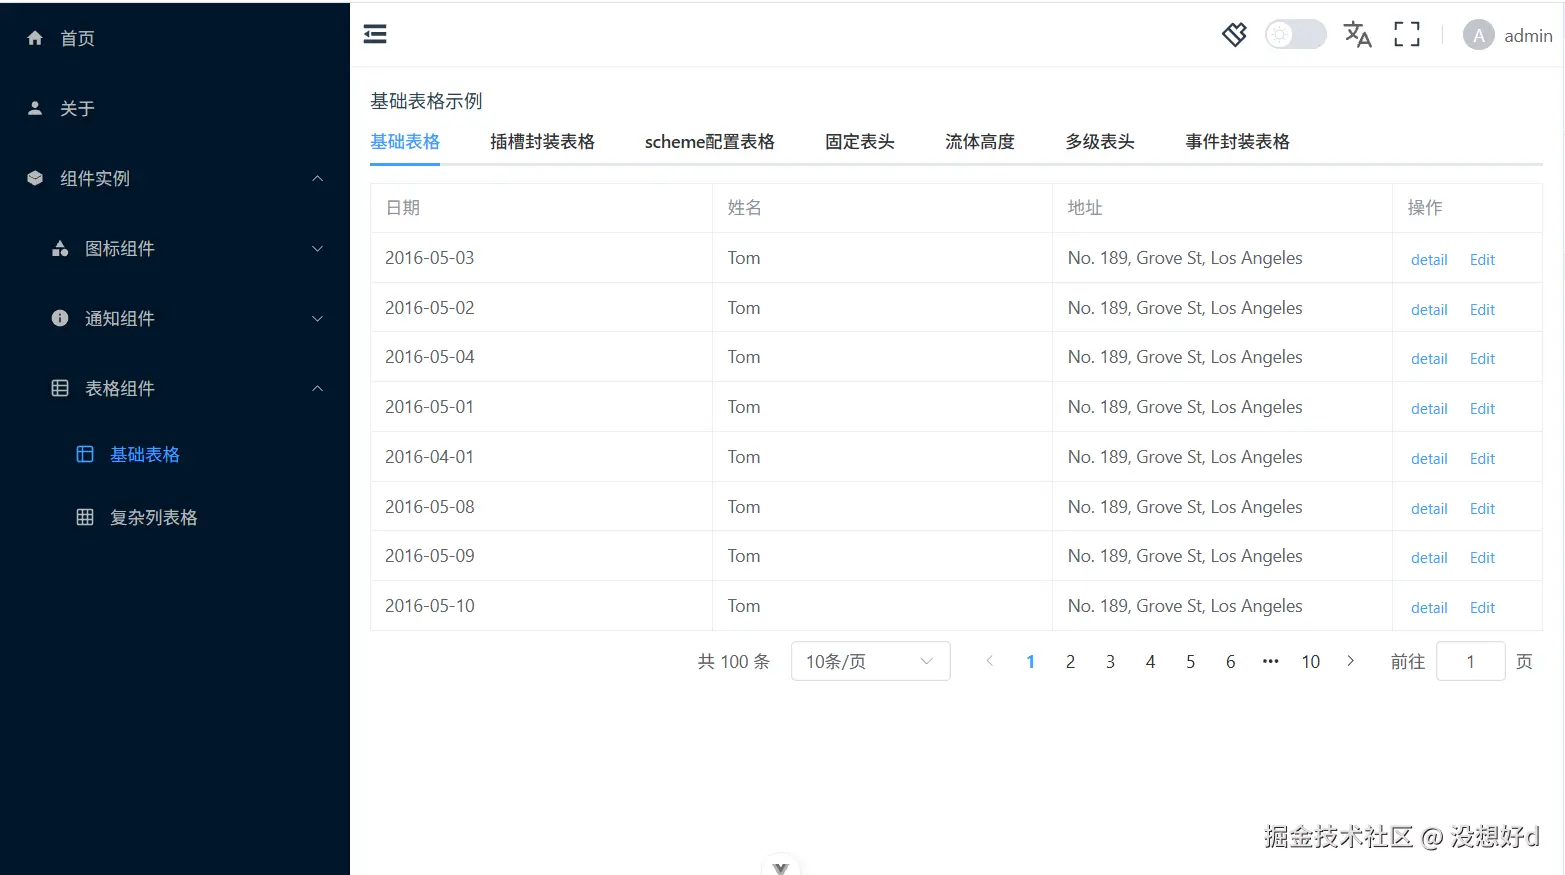Go to next page with right arrow
The image size is (1565, 875).
(x=1351, y=661)
